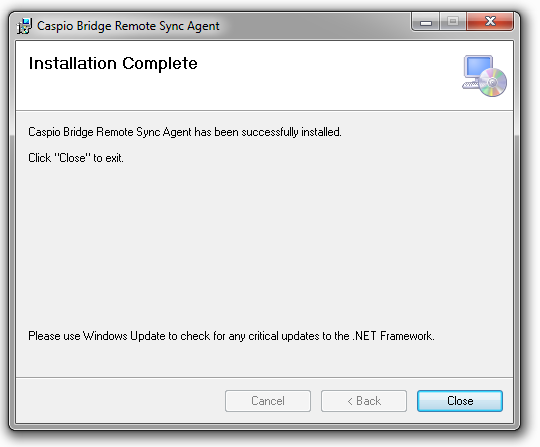Minimize the Caspio Bridge installer window
The image size is (540, 447).
[x=426, y=23]
